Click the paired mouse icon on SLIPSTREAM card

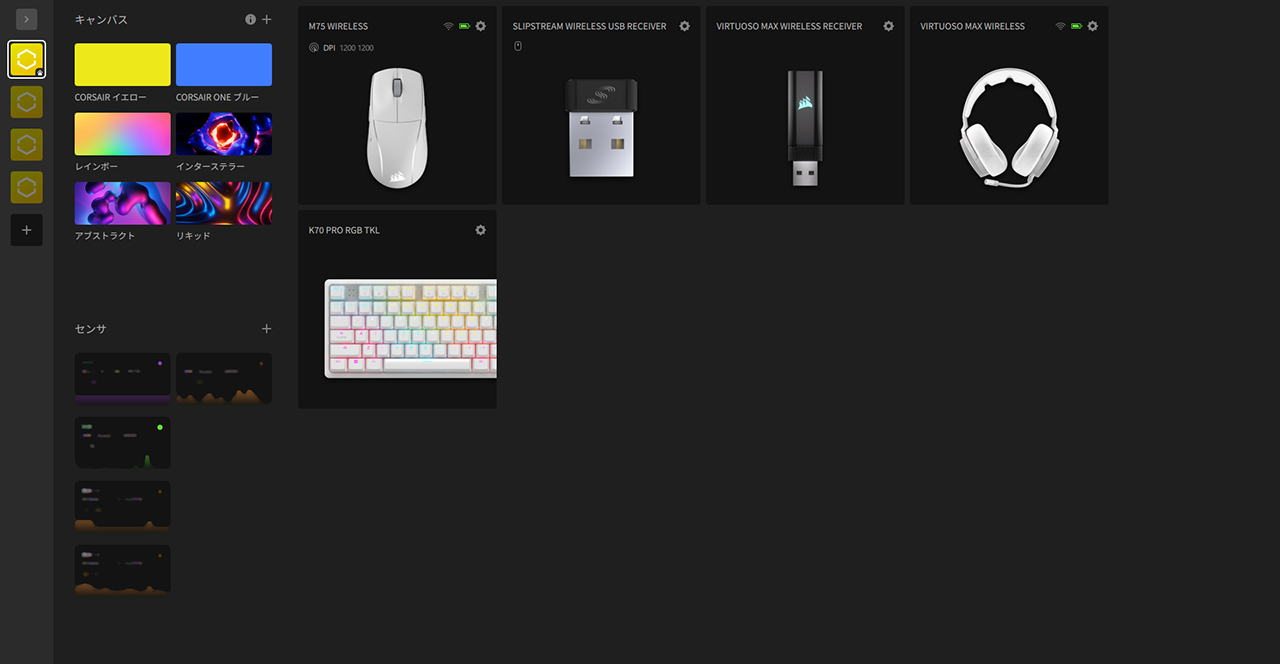pyautogui.click(x=518, y=46)
